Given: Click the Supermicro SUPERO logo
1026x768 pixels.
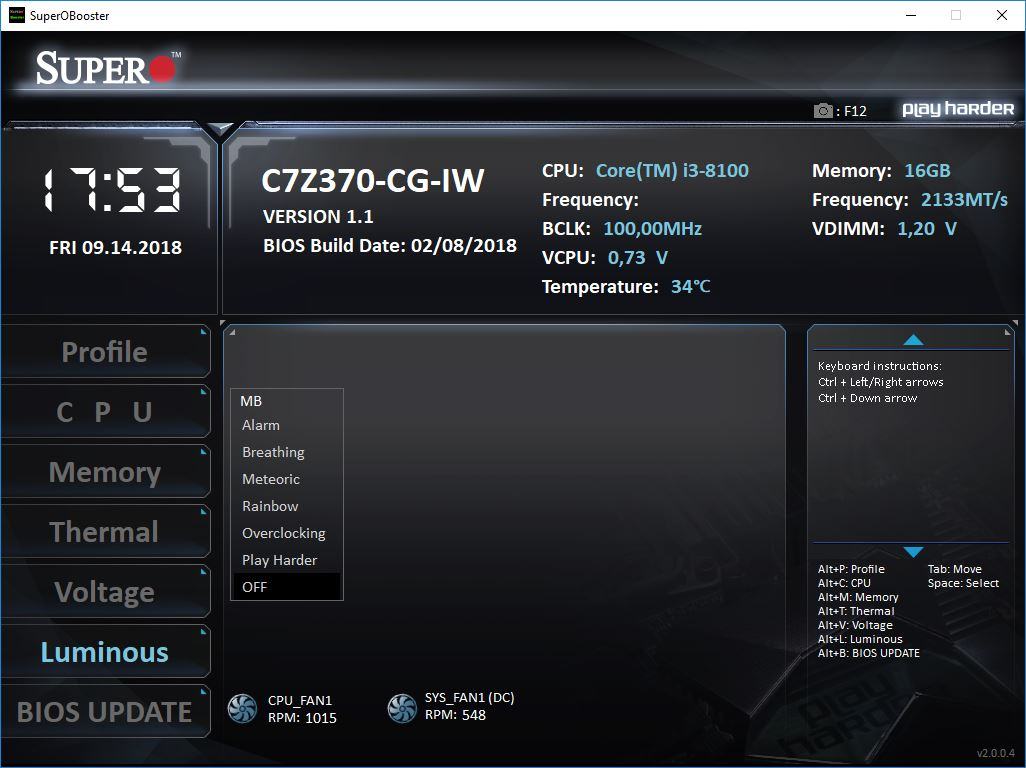Looking at the screenshot, I should click(x=108, y=67).
